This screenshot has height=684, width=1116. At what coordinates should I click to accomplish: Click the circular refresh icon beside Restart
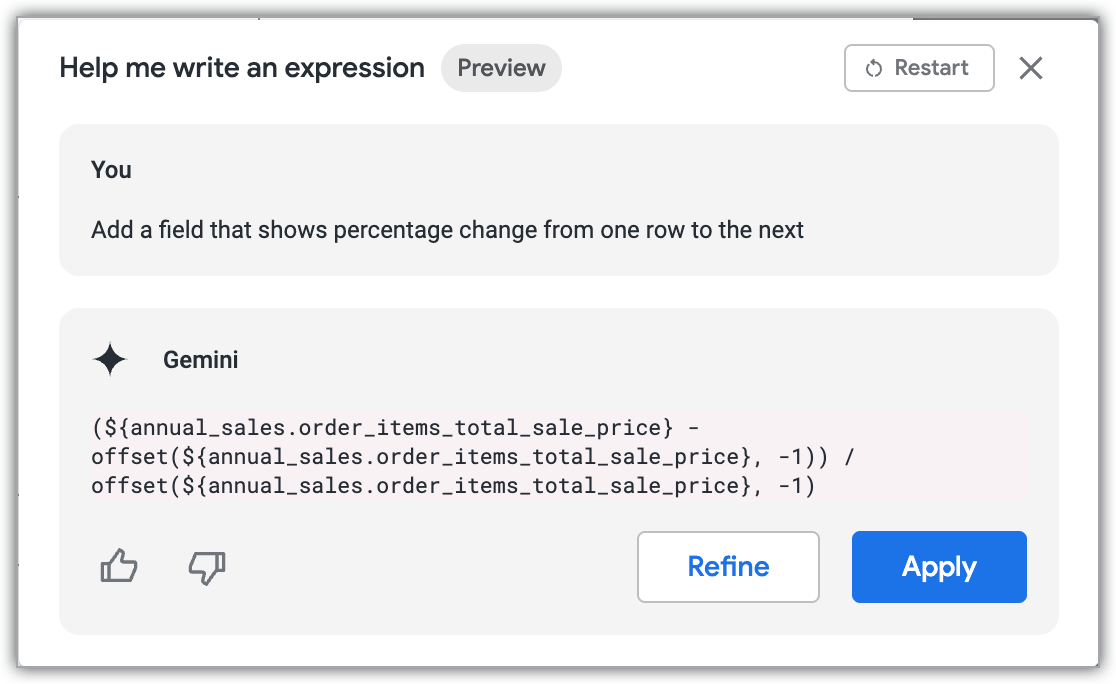[875, 68]
